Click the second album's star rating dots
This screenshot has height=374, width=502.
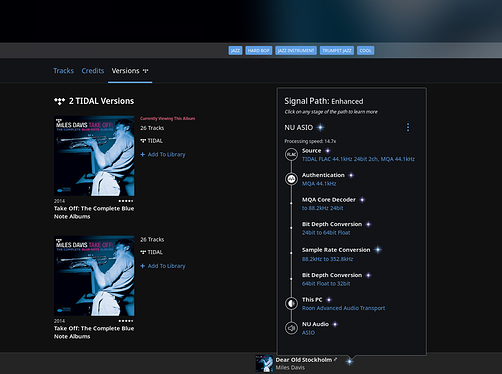pyautogui.click(x=126, y=321)
